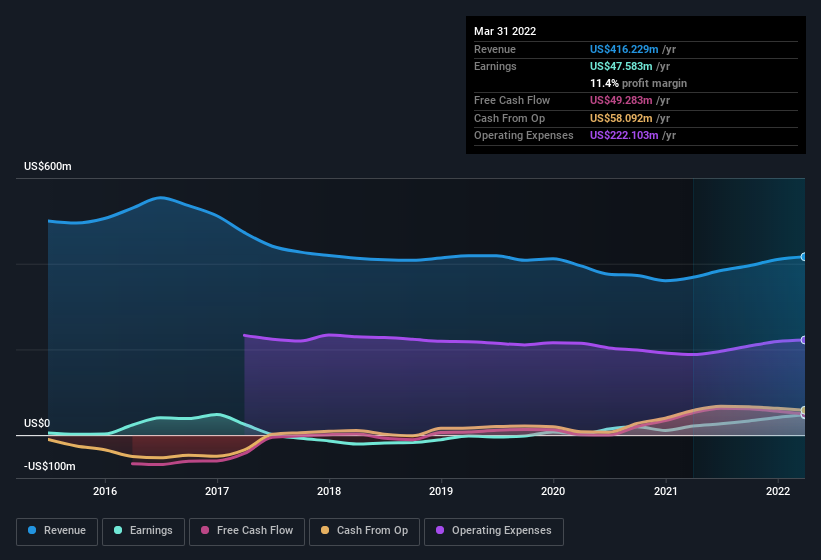Click the Free Cash Flow label in tooltip

click(x=512, y=100)
